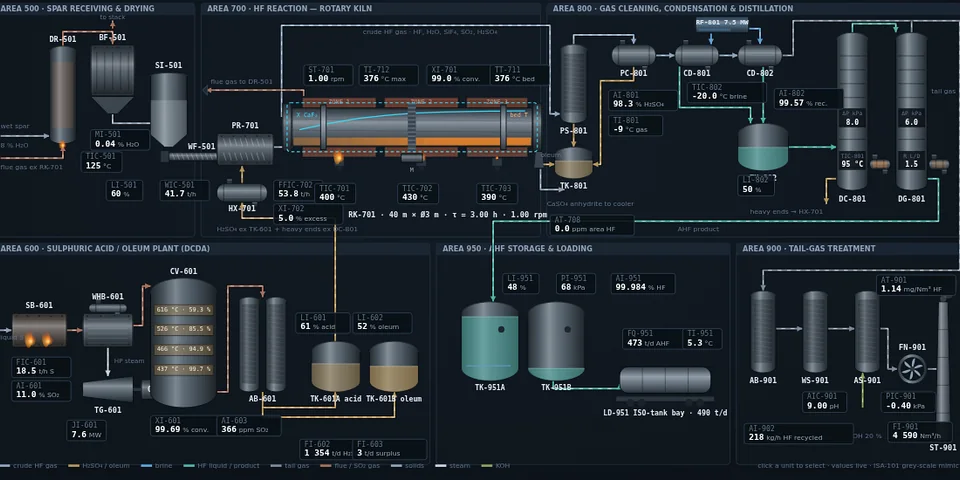
Task: Select the FFIC-702 53.8 t/h tag
Action: pos(295,190)
